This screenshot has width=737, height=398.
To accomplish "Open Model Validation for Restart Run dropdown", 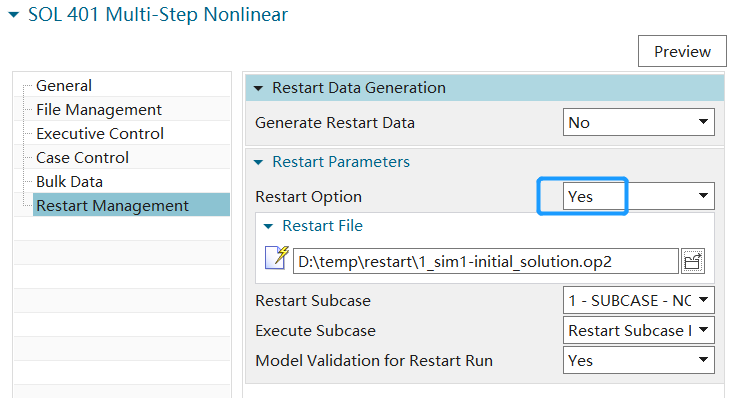I will [x=639, y=360].
